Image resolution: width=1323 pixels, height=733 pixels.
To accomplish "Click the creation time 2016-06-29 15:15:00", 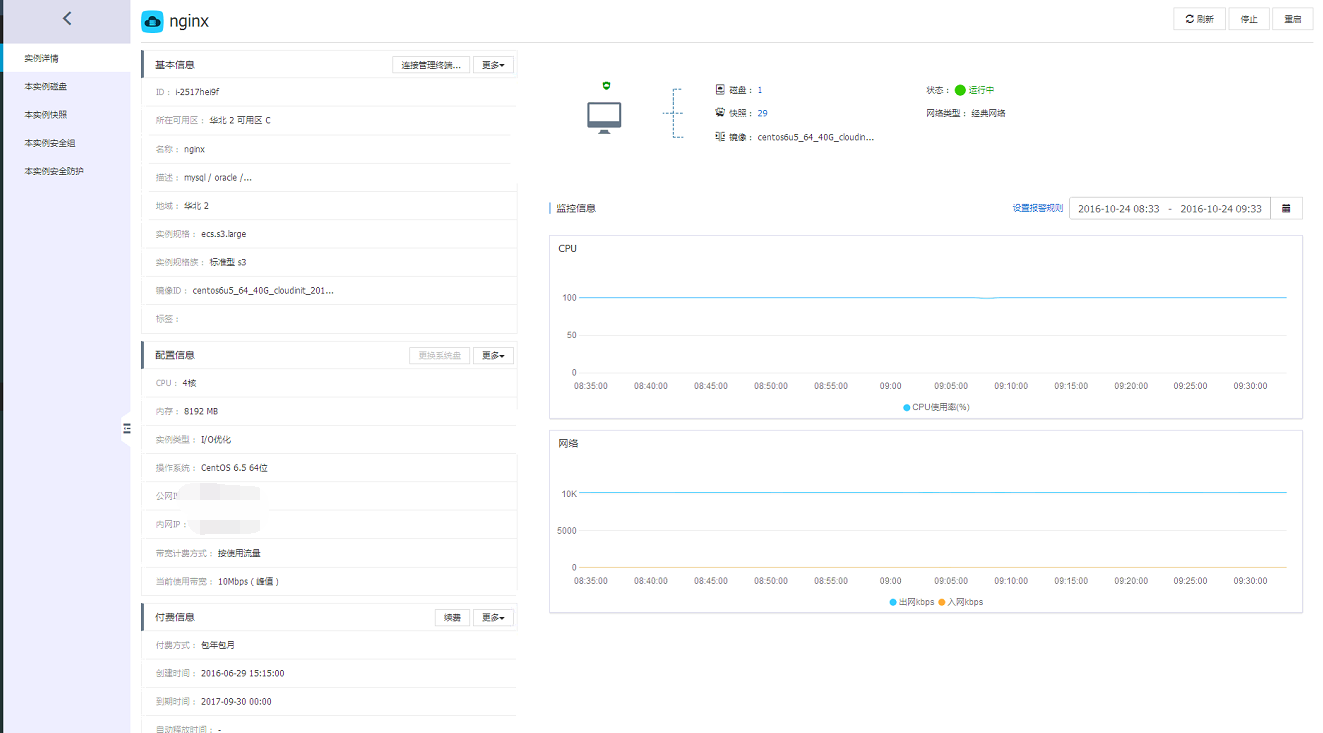I will tap(243, 673).
